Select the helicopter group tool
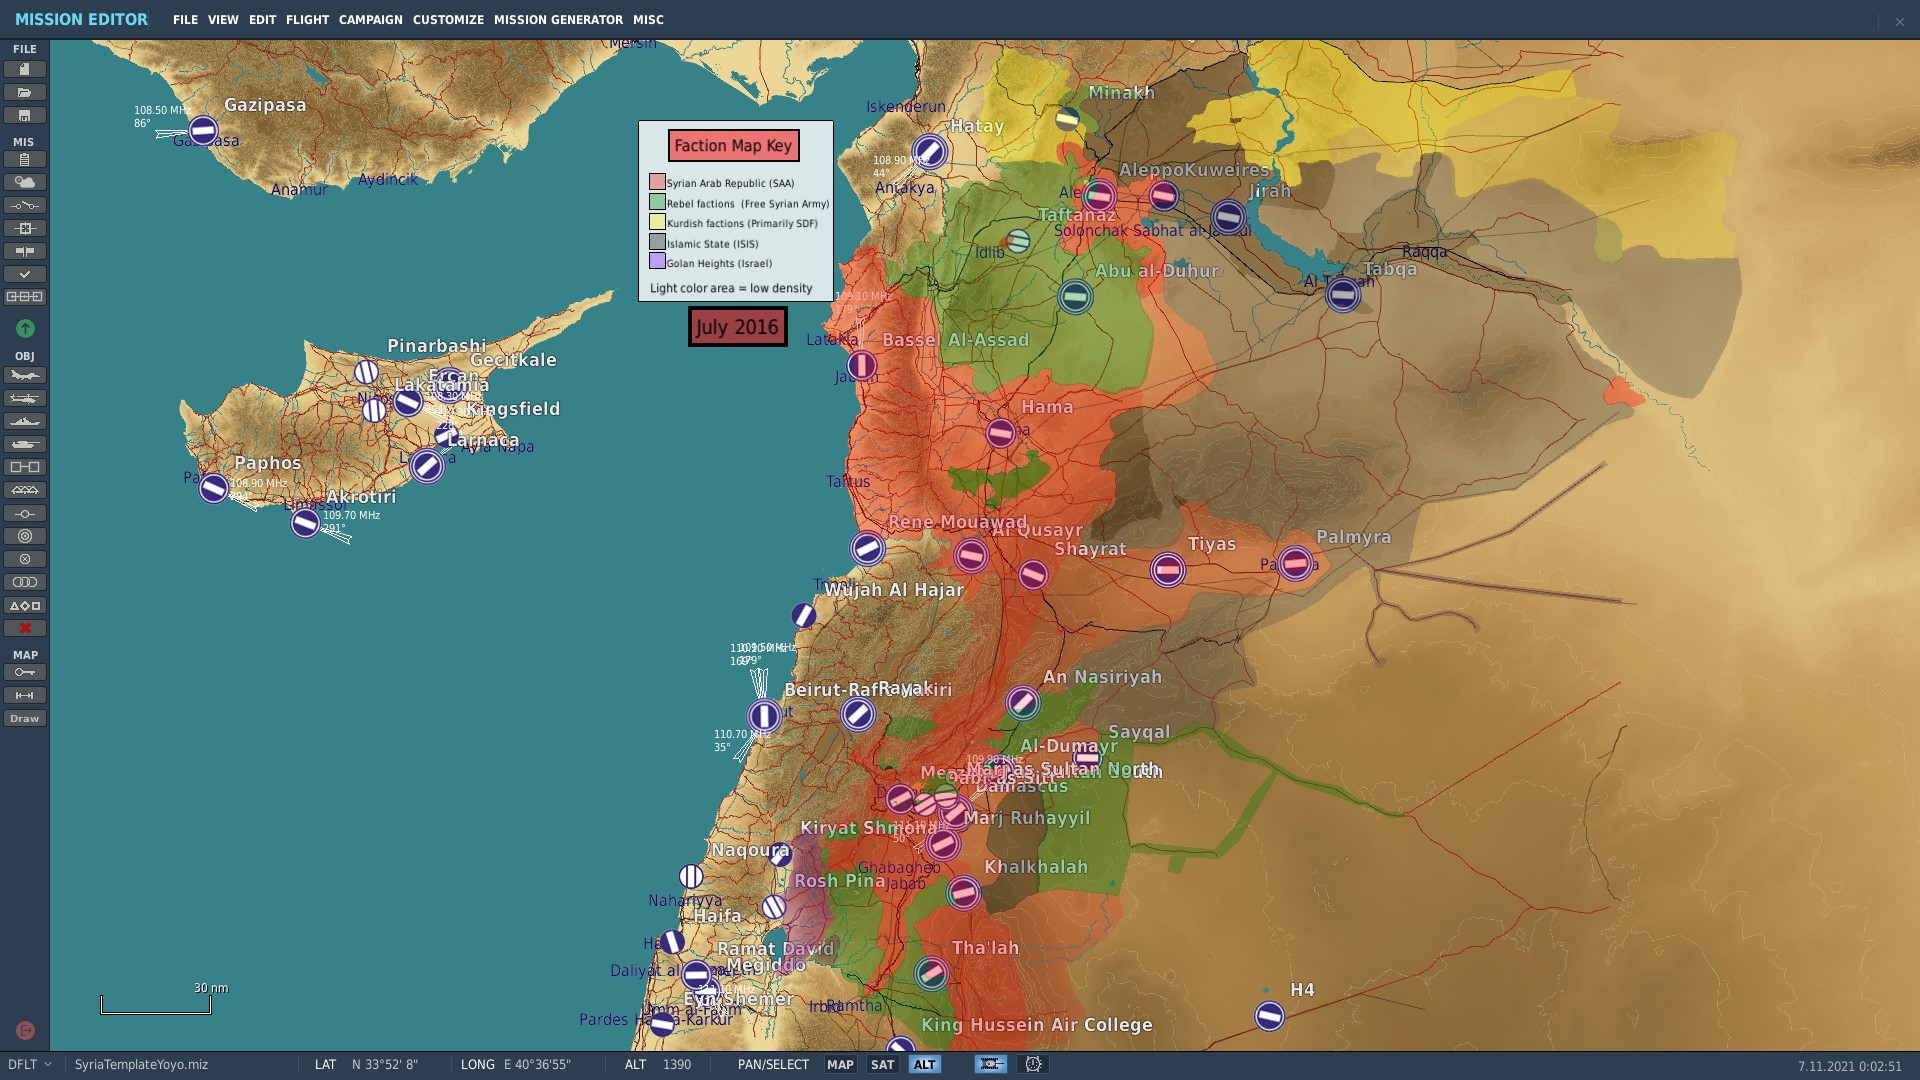This screenshot has width=1920, height=1080. tap(25, 398)
